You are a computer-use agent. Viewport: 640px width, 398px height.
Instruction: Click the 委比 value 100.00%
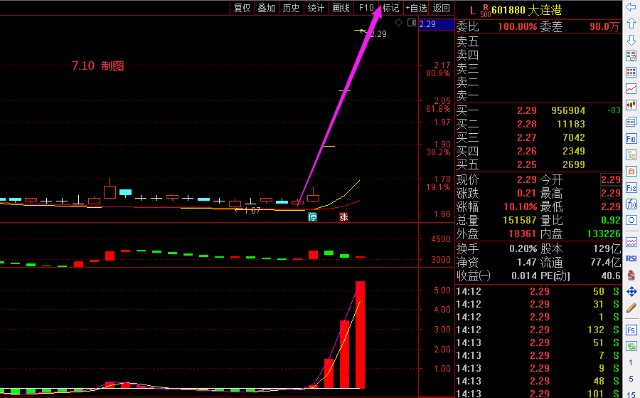click(517, 27)
